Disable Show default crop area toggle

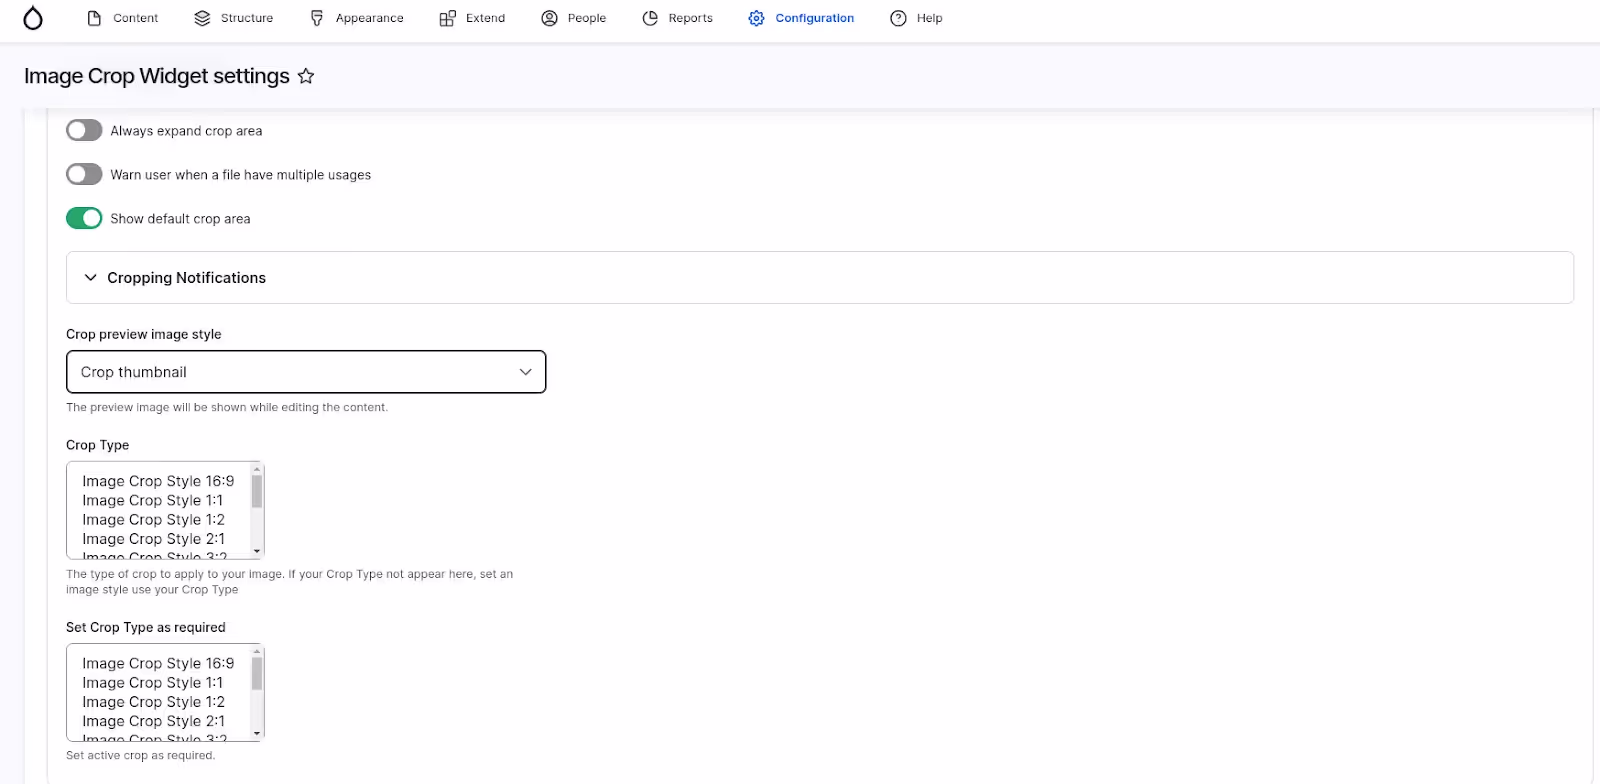pyautogui.click(x=84, y=218)
